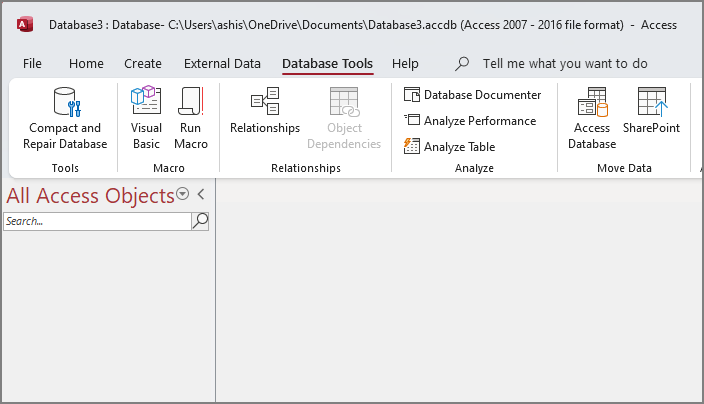
Task: Collapse the navigation pane with the chevron
Action: (200, 195)
